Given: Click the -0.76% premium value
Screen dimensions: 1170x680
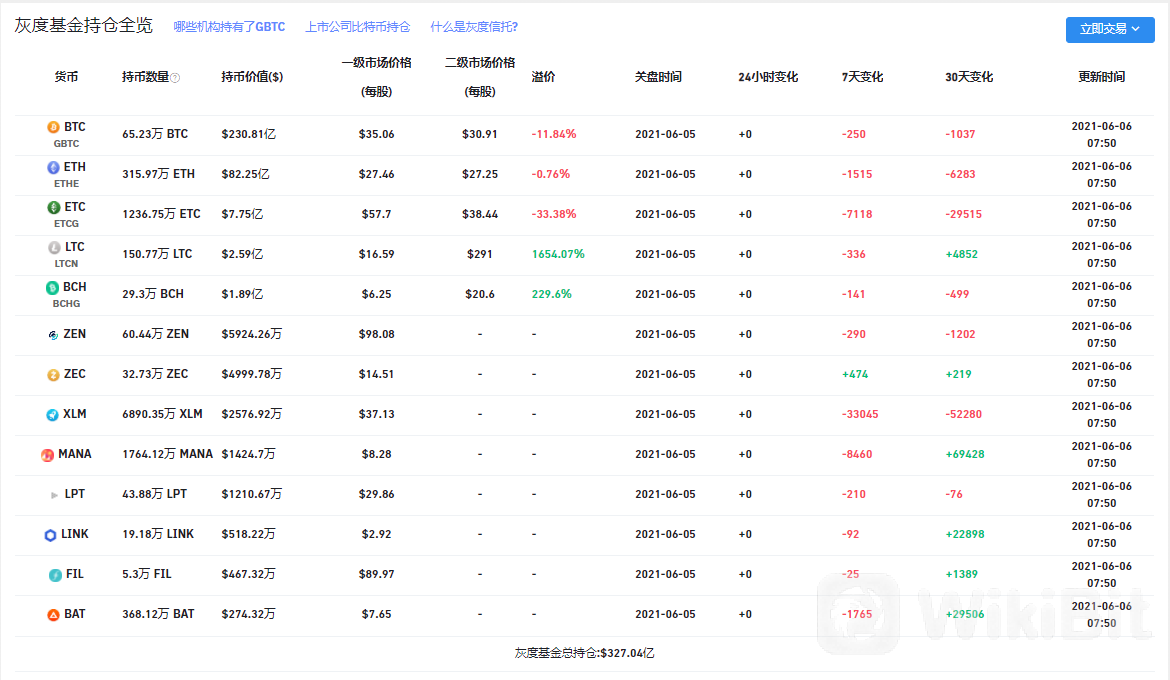Looking at the screenshot, I should tap(551, 174).
